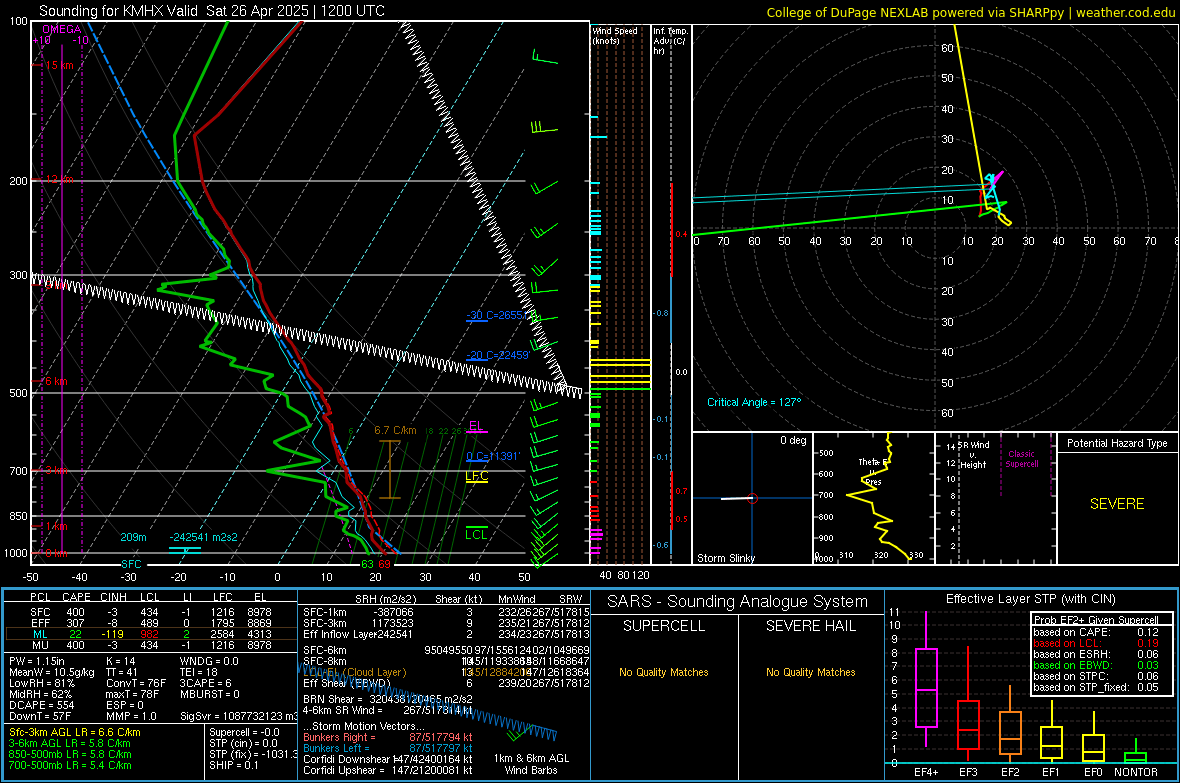
Task: Click the PW = 1.15in value
Action: point(37,661)
